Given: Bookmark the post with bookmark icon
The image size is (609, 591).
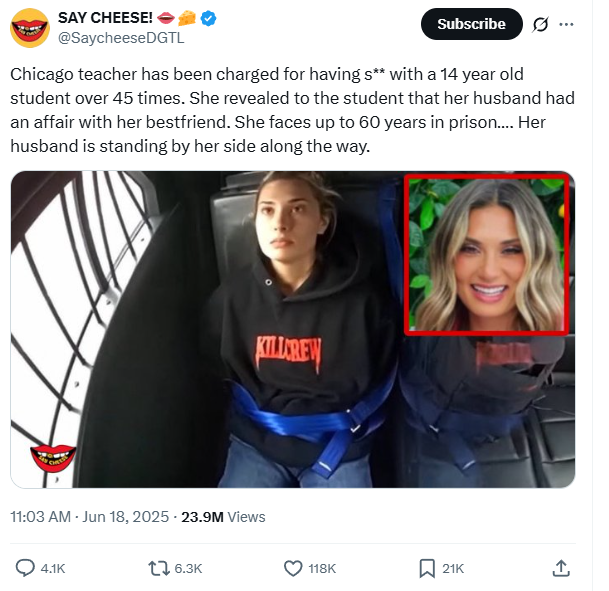Looking at the screenshot, I should coord(427,568).
